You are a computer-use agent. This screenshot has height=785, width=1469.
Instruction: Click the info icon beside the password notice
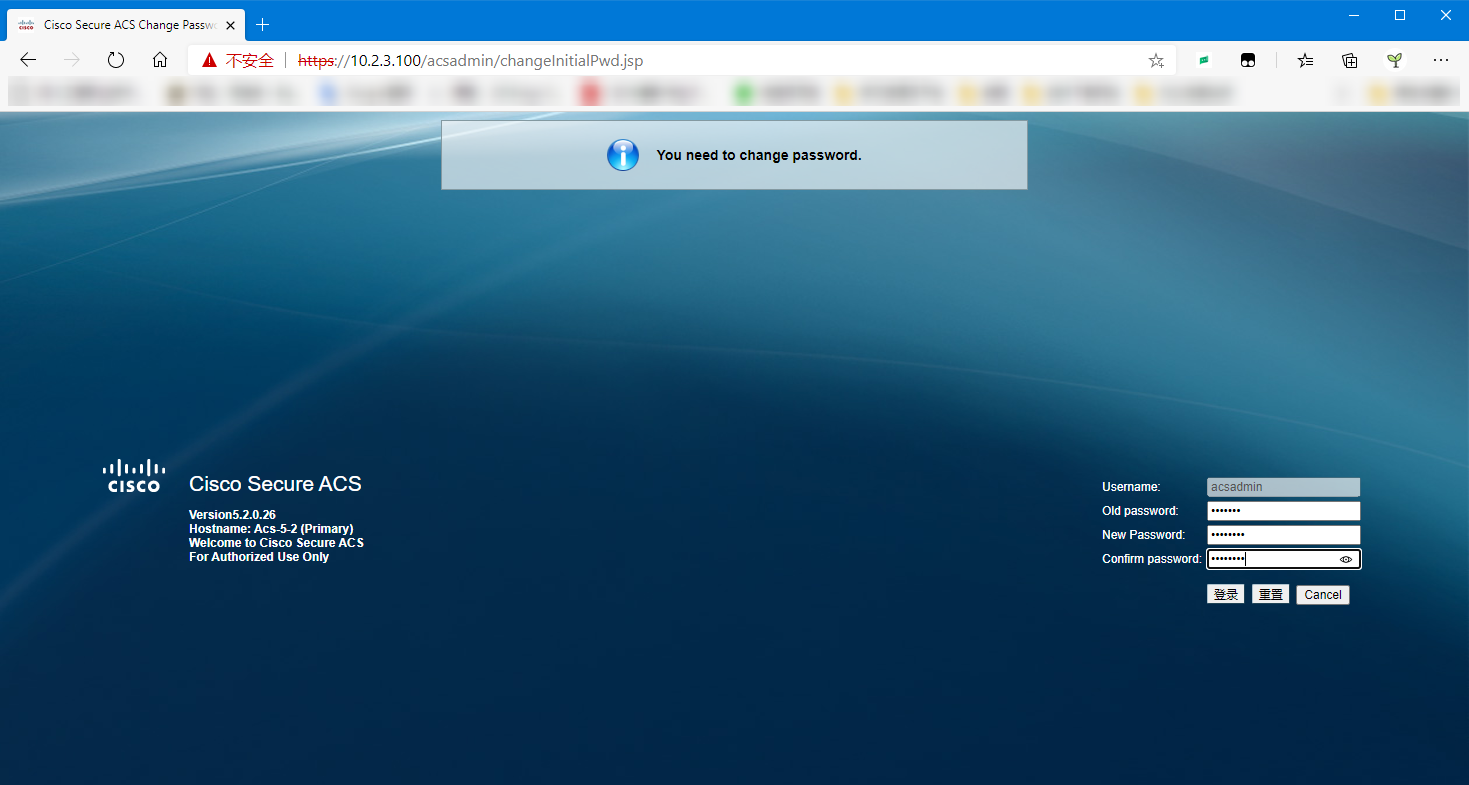pyautogui.click(x=622, y=155)
